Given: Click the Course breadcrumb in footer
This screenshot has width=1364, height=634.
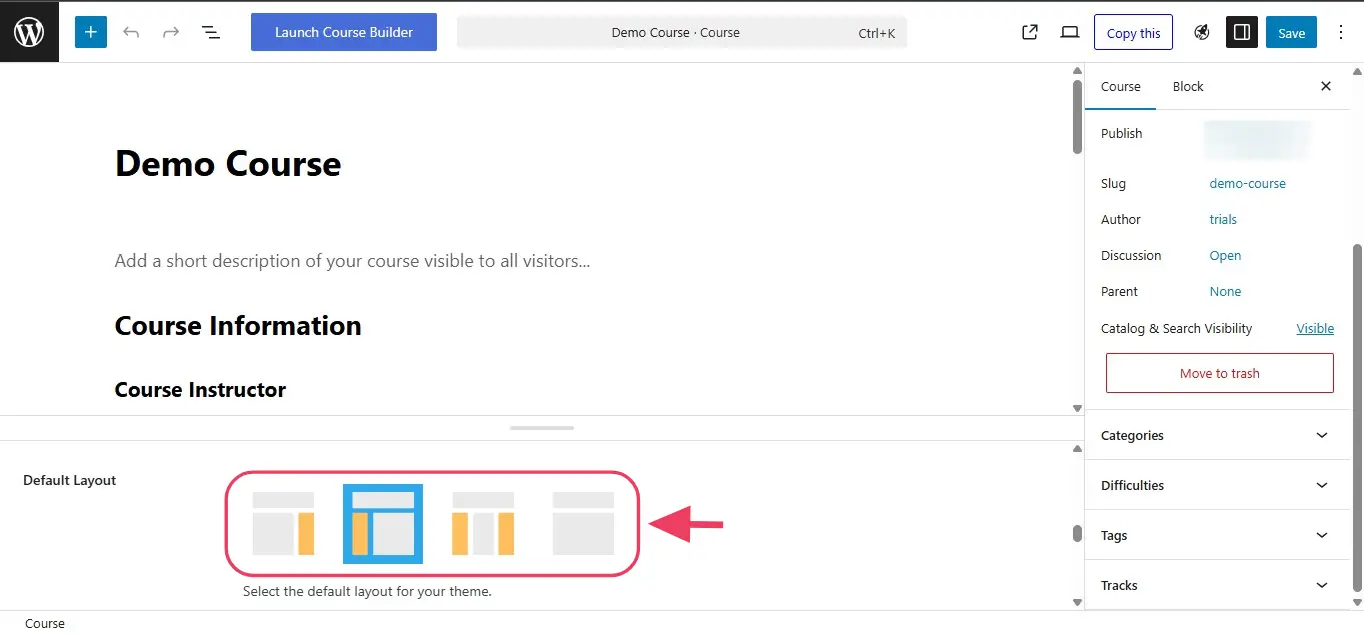Looking at the screenshot, I should coord(45,623).
